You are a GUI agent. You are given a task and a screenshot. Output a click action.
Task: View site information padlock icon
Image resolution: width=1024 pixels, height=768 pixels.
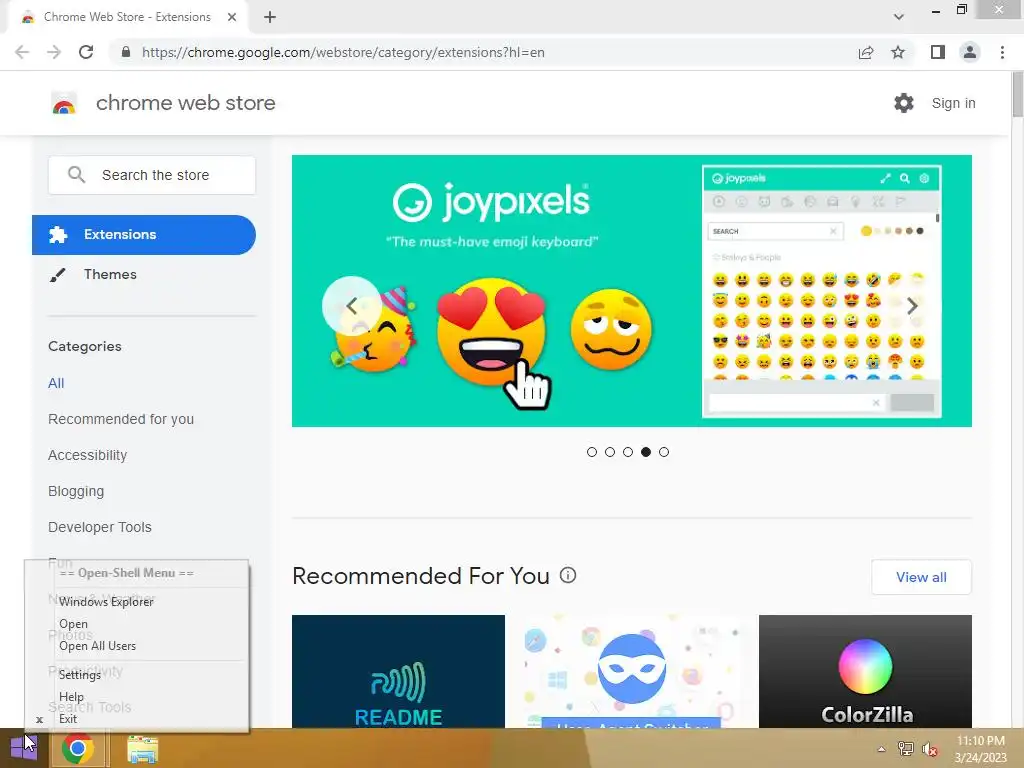pos(126,52)
